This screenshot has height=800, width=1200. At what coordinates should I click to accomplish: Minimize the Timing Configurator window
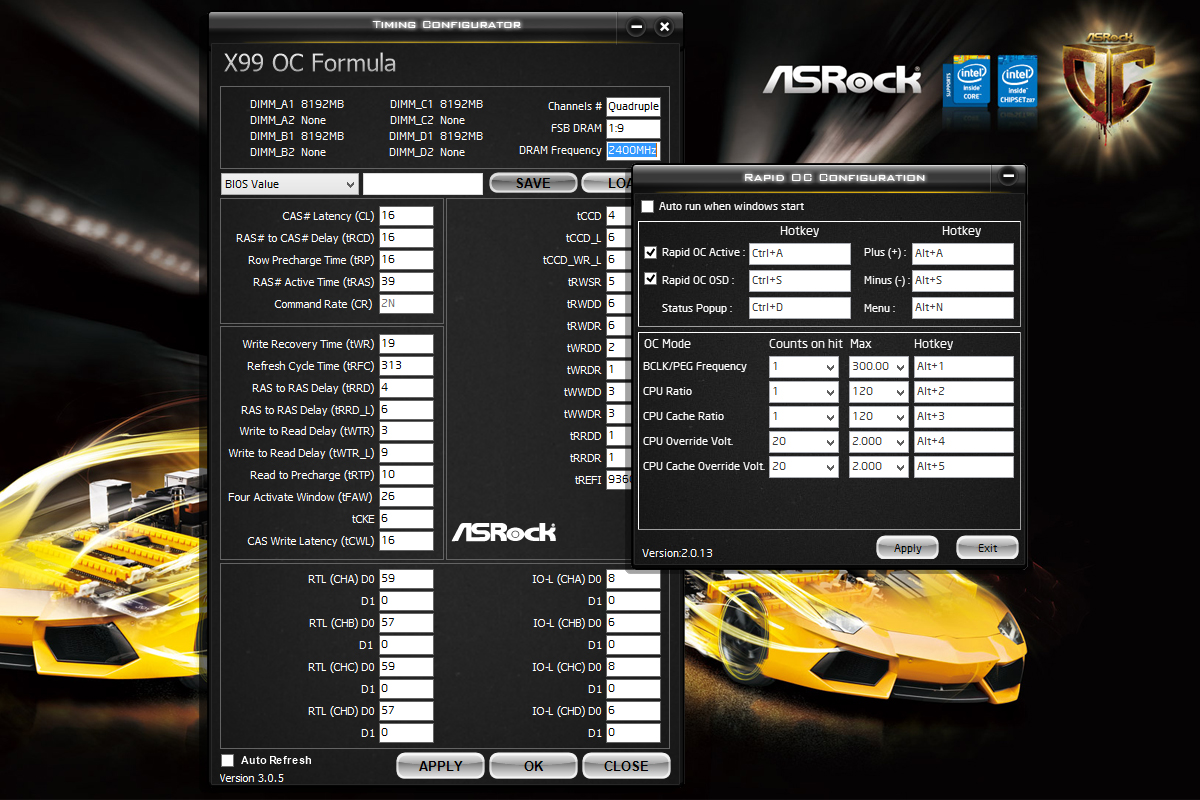point(637,27)
